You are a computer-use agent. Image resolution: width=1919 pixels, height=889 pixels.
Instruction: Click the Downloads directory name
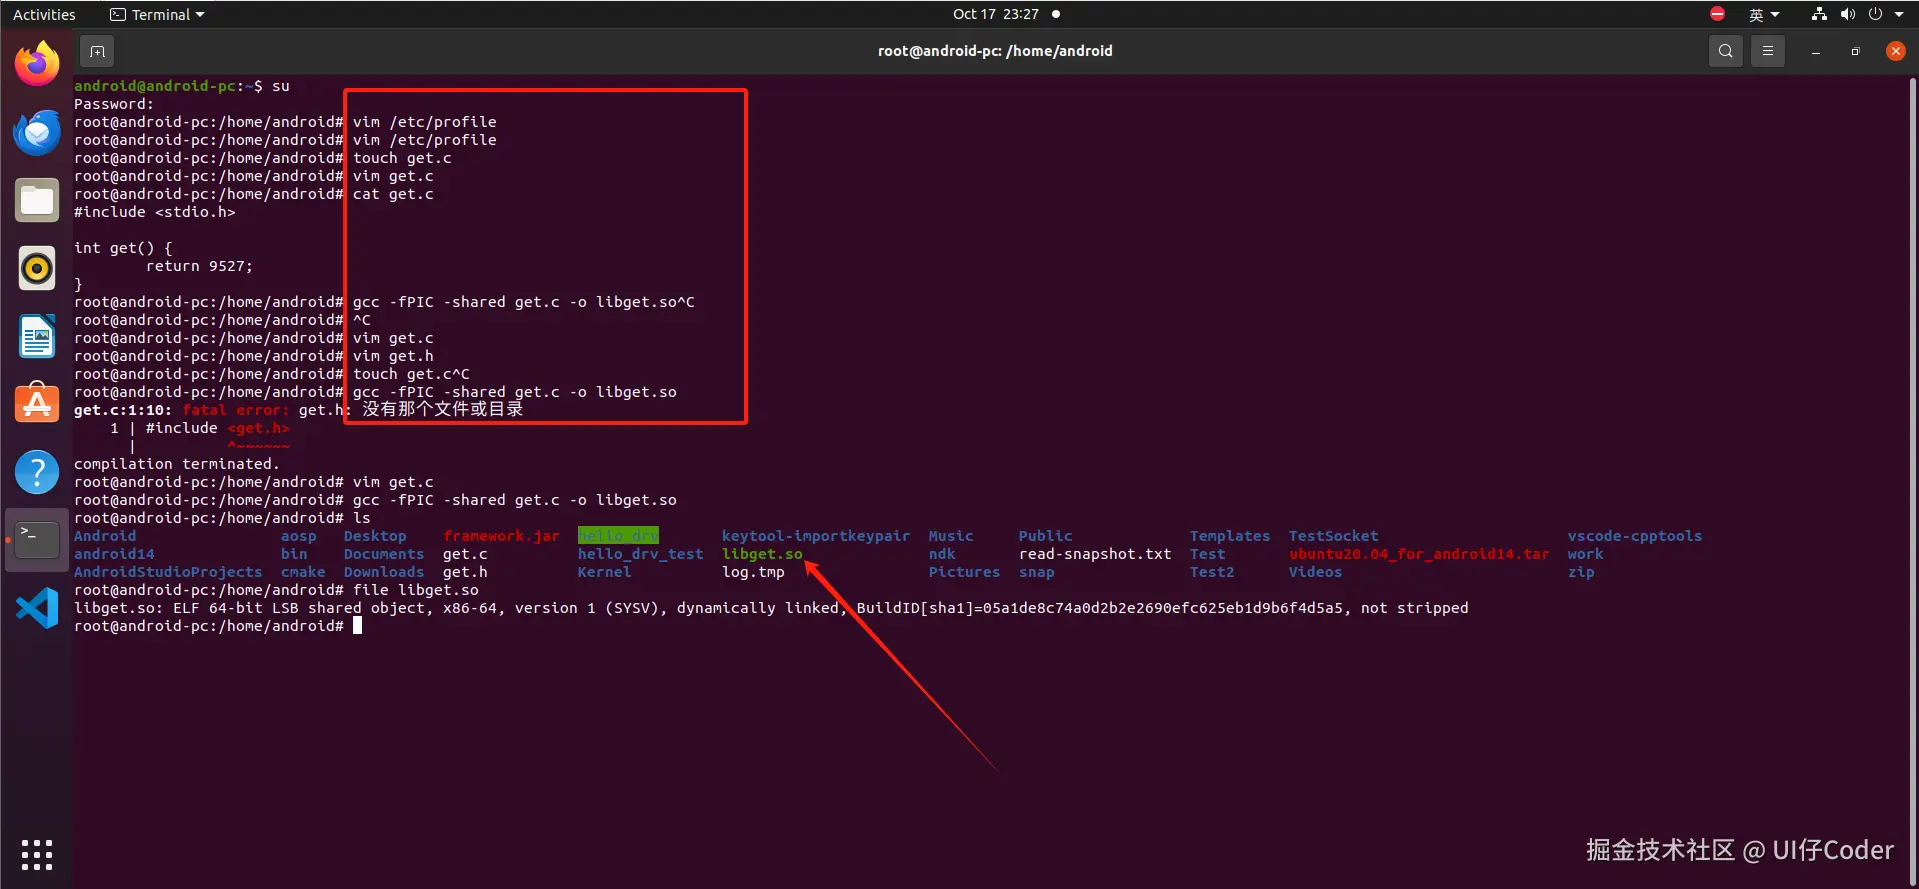pyautogui.click(x=384, y=572)
